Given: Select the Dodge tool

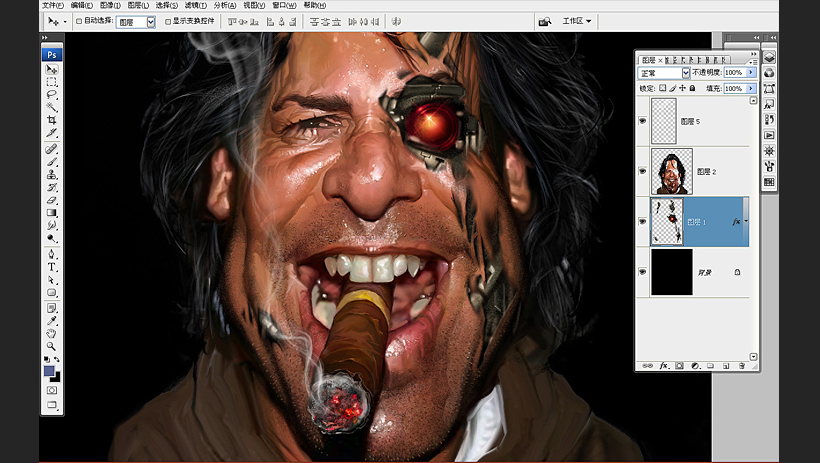Looking at the screenshot, I should coord(52,238).
